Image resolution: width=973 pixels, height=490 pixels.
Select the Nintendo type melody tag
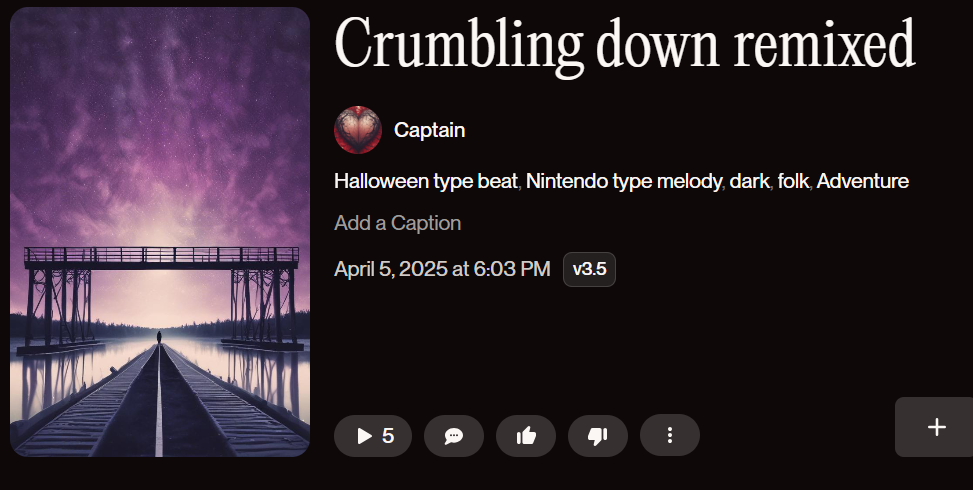tap(624, 182)
